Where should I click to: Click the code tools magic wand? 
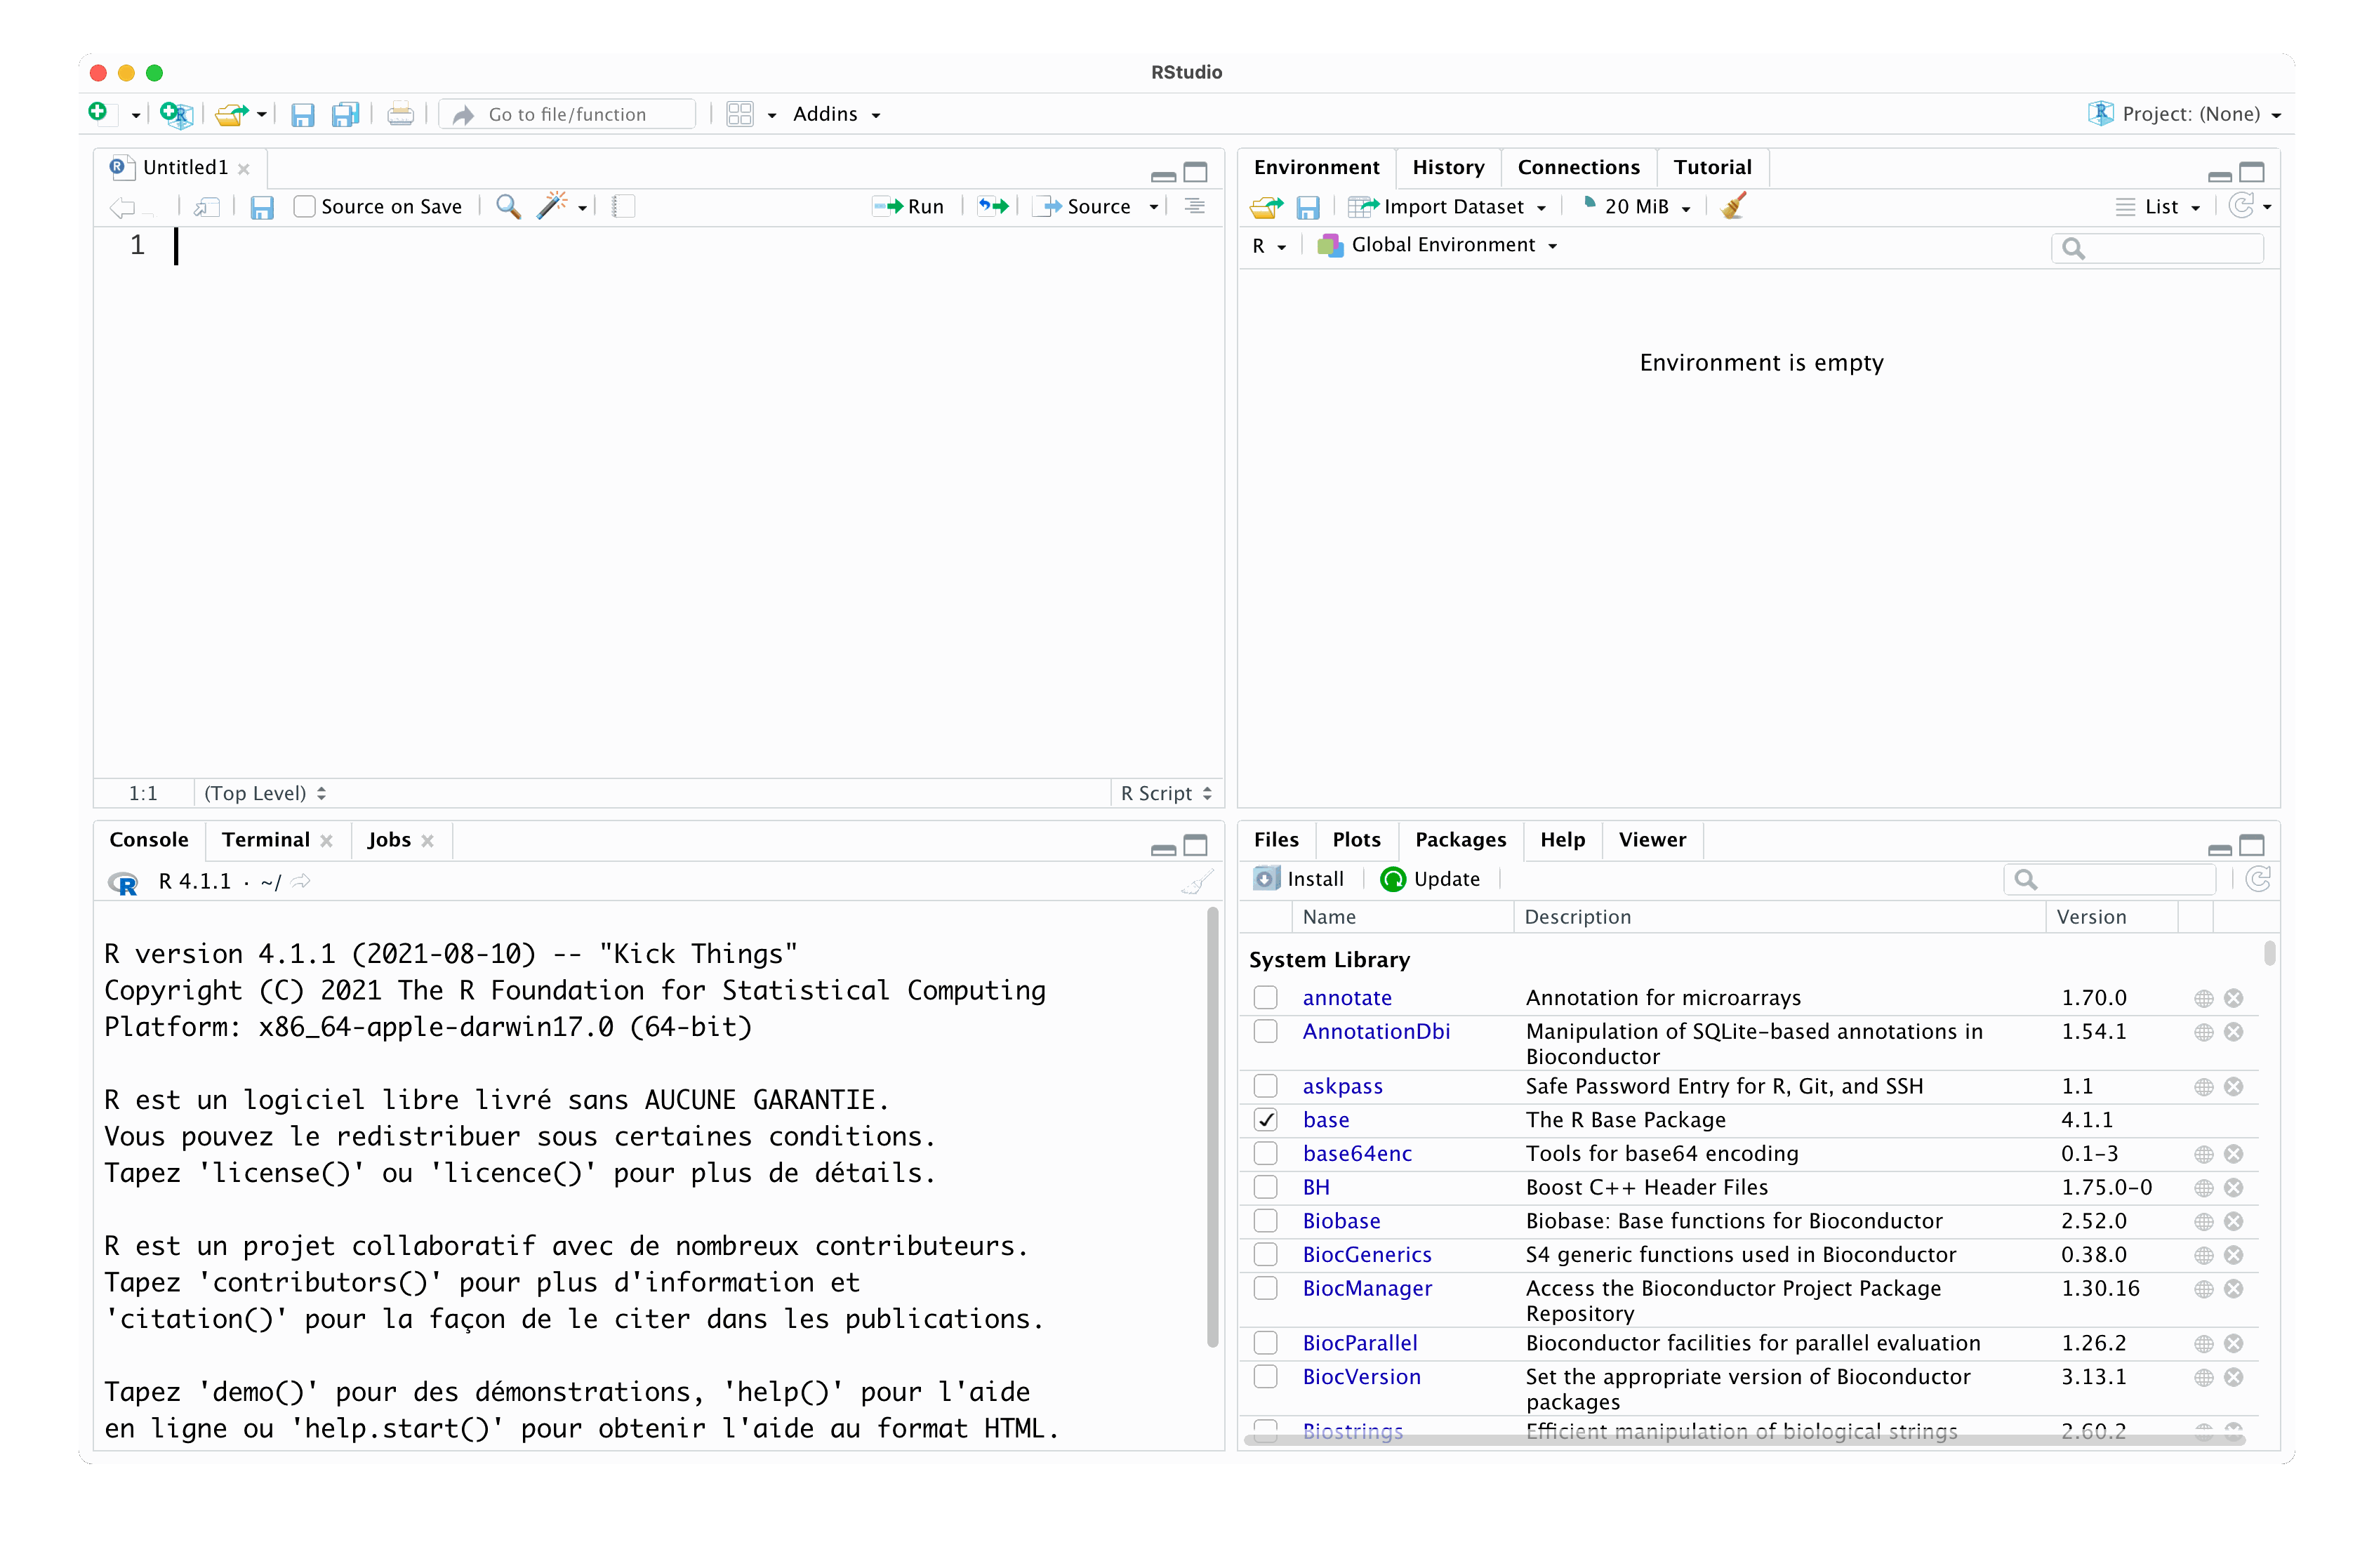(552, 207)
